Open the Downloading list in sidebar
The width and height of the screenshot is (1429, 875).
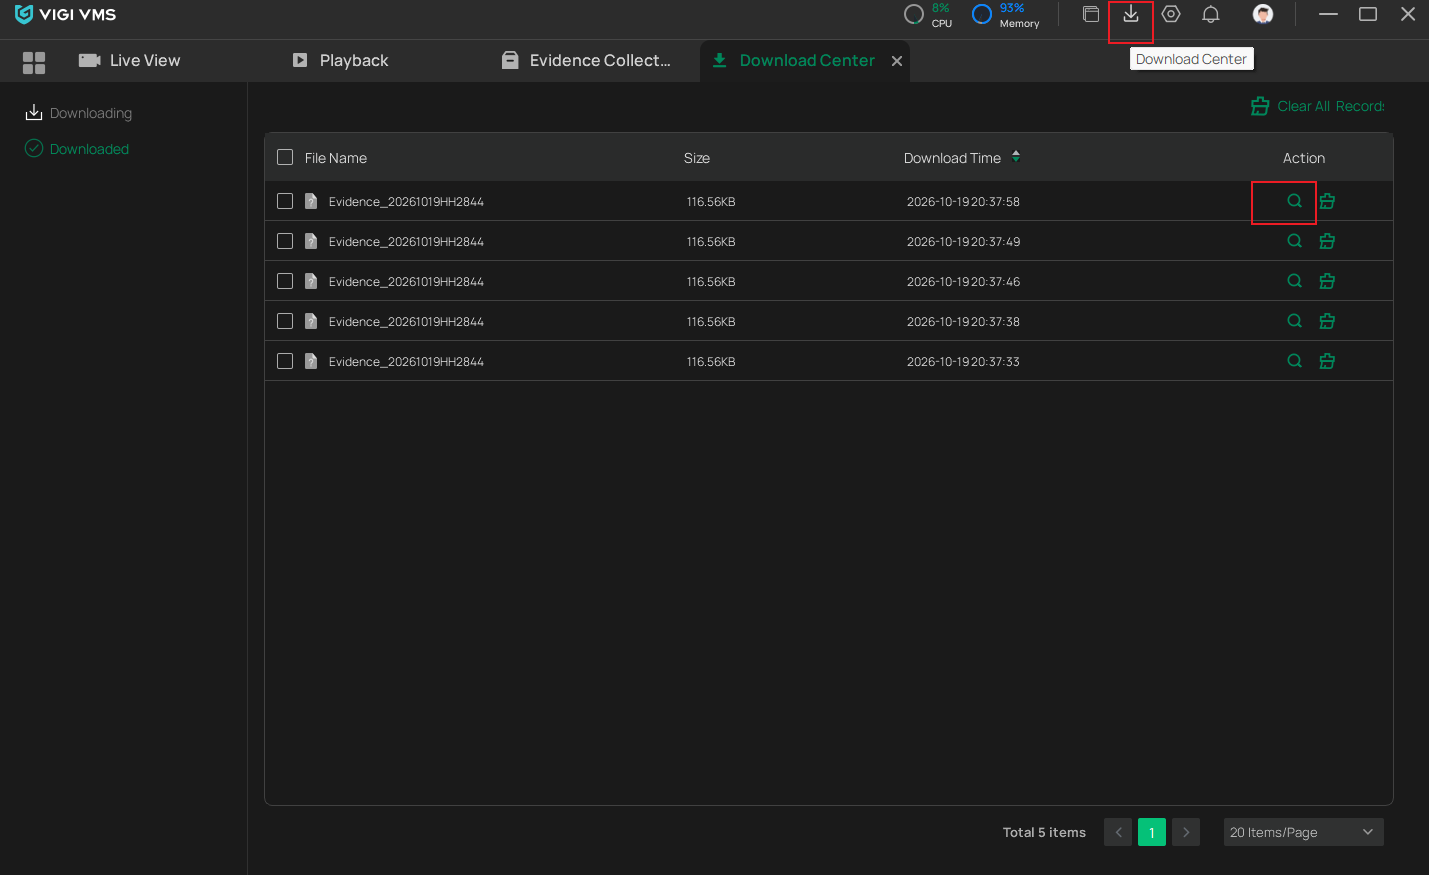[x=79, y=113]
